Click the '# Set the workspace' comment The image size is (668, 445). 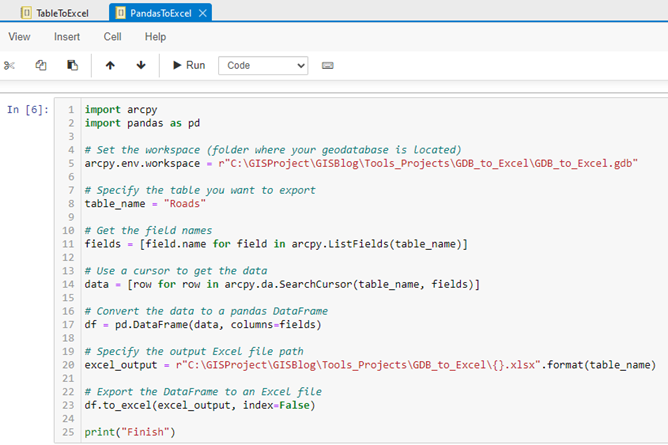273,150
